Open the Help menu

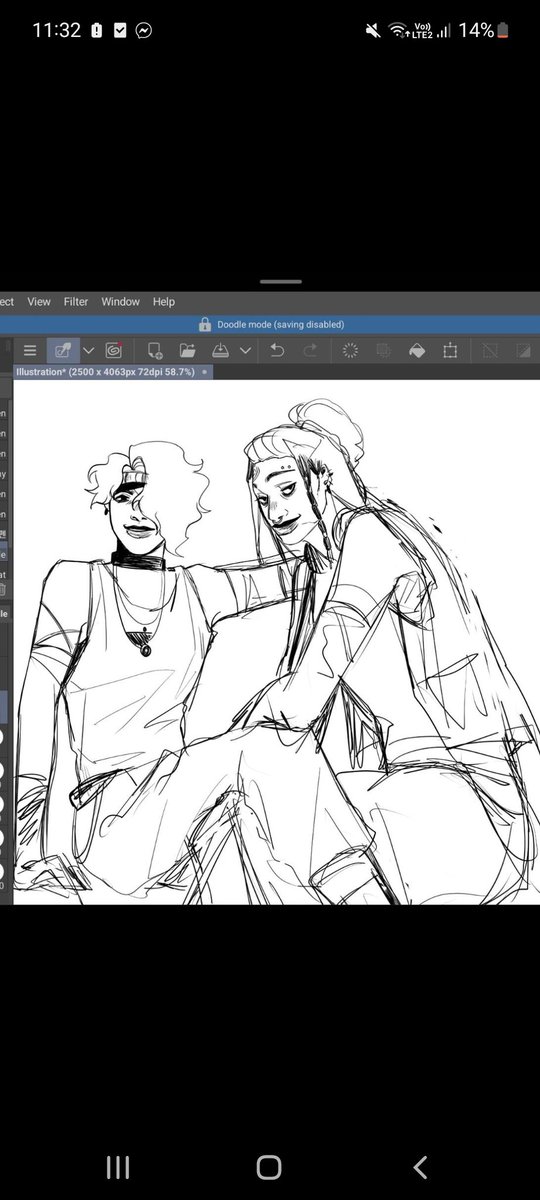coord(164,302)
